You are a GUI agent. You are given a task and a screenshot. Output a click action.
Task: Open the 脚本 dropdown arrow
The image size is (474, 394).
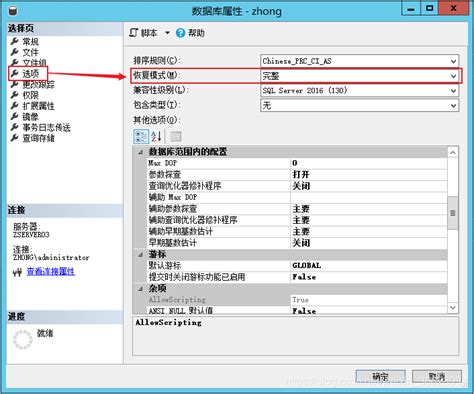tap(167, 33)
